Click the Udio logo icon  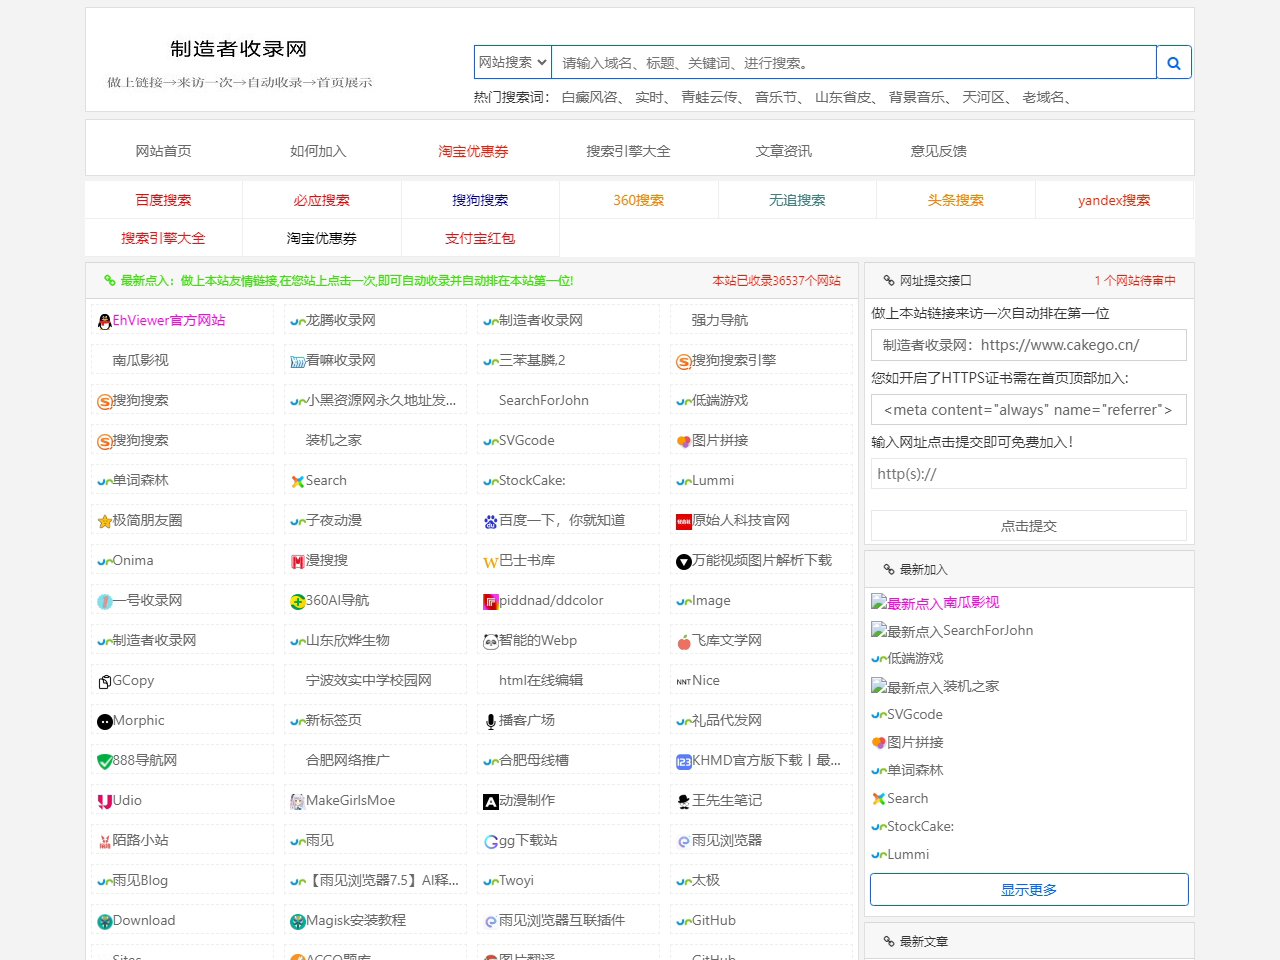point(104,801)
